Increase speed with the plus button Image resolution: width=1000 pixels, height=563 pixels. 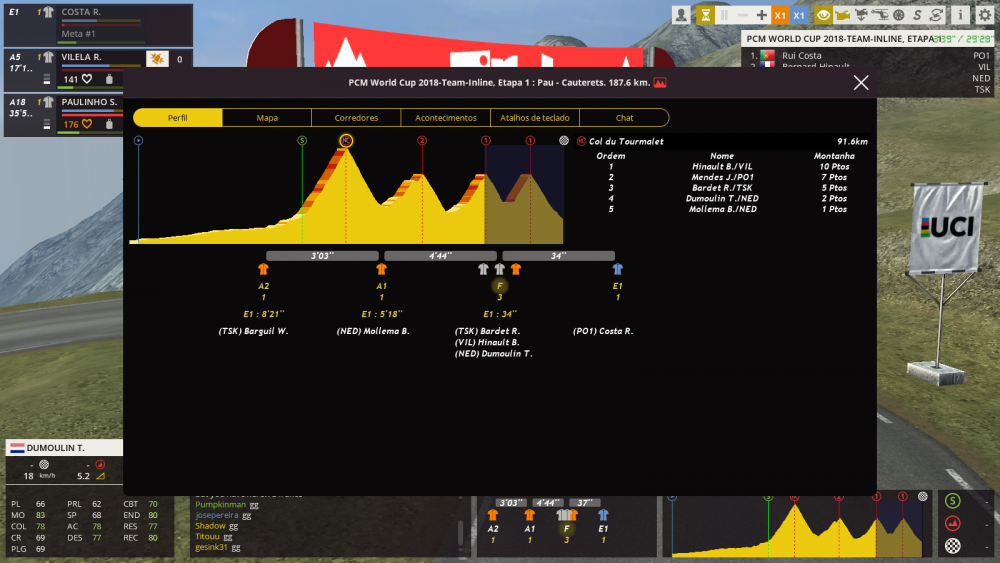tap(761, 15)
